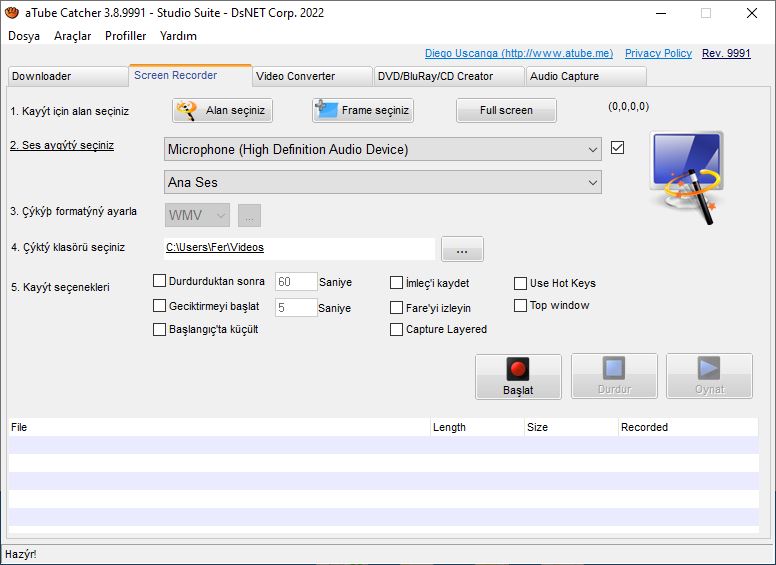The image size is (776, 565).
Task: Click the Rev. 9991 link
Action: 726,53
